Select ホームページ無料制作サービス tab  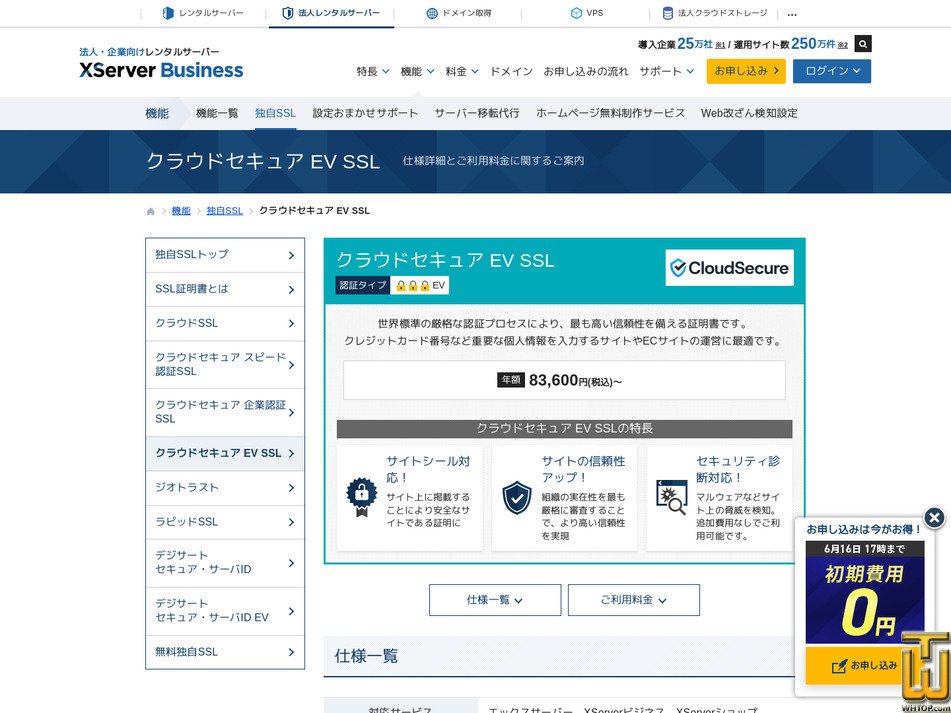pos(610,113)
